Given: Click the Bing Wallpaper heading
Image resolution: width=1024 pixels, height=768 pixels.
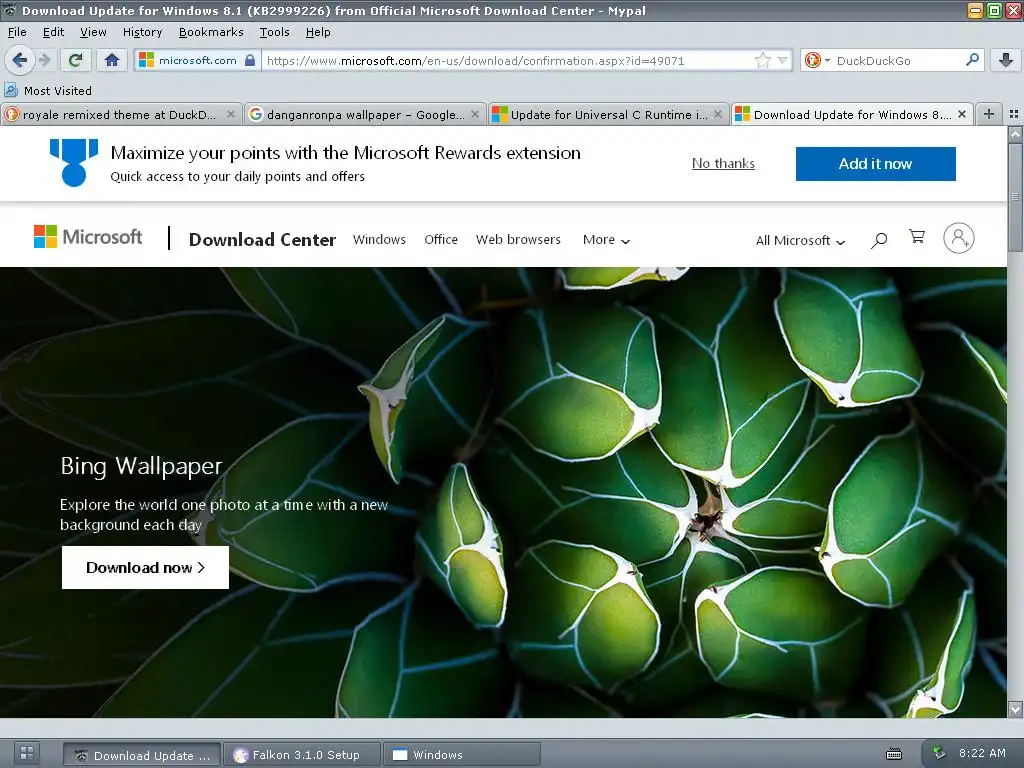Looking at the screenshot, I should coord(141,466).
